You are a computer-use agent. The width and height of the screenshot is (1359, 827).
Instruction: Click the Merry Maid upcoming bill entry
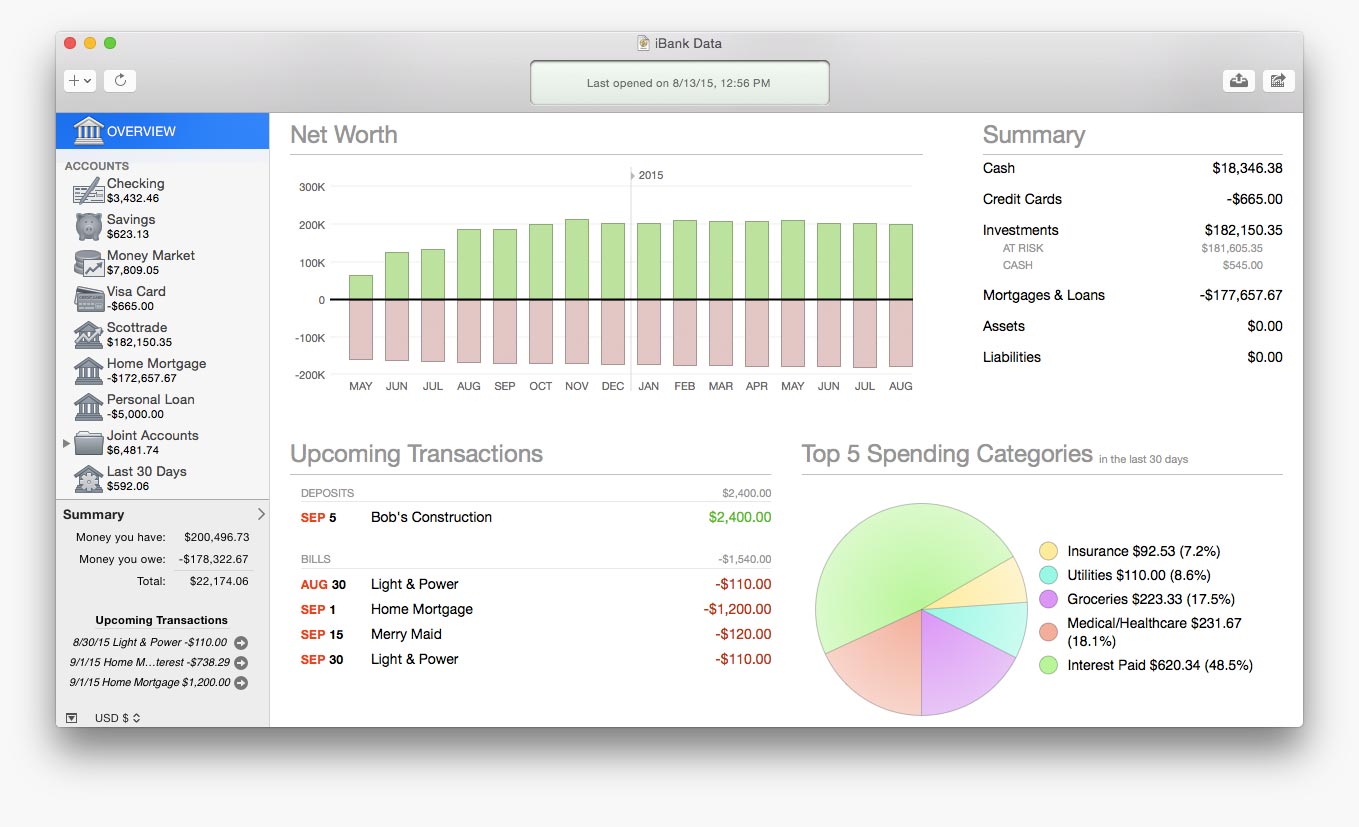[x=406, y=634]
